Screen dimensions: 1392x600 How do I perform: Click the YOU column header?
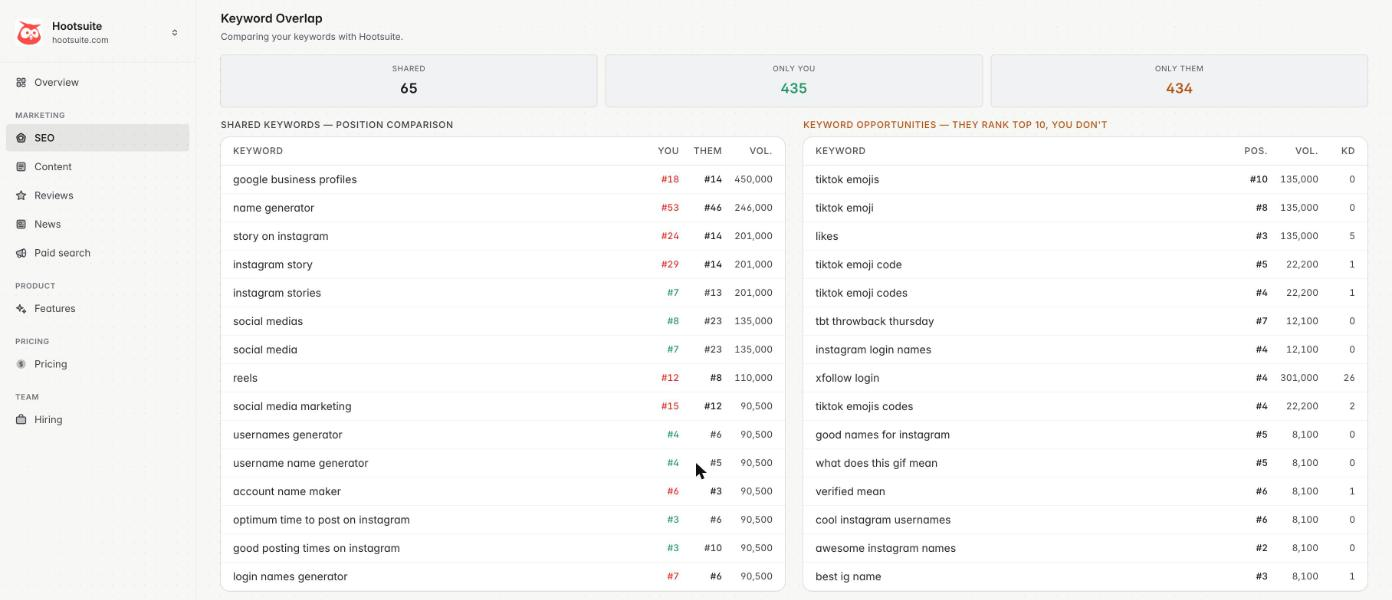pos(668,151)
